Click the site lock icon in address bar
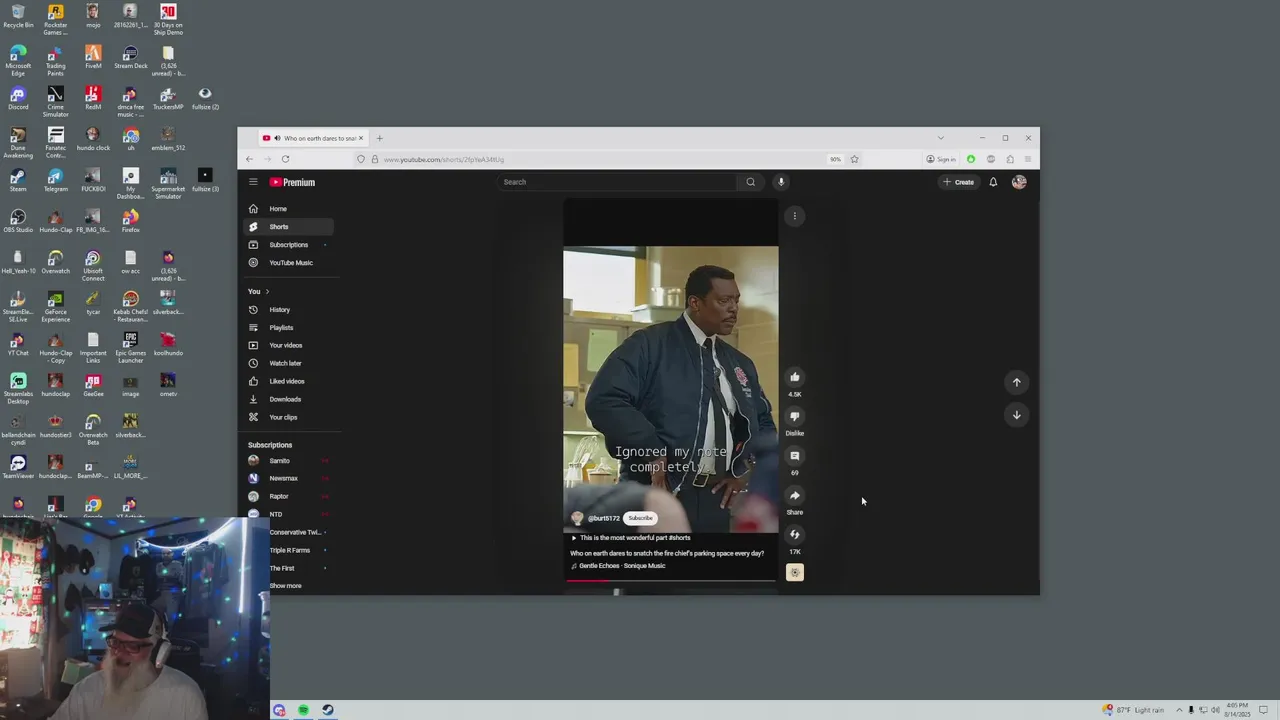Screen dimensions: 1280x720 pyautogui.click(x=375, y=159)
